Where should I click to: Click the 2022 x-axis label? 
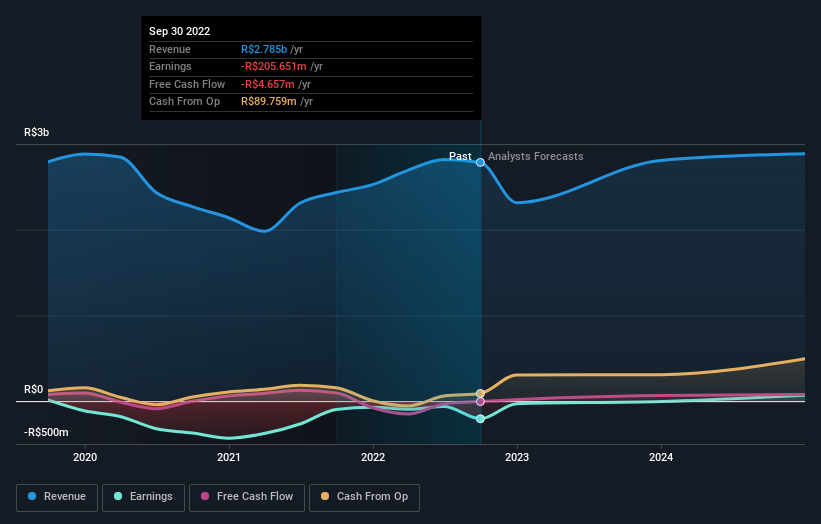tap(373, 457)
